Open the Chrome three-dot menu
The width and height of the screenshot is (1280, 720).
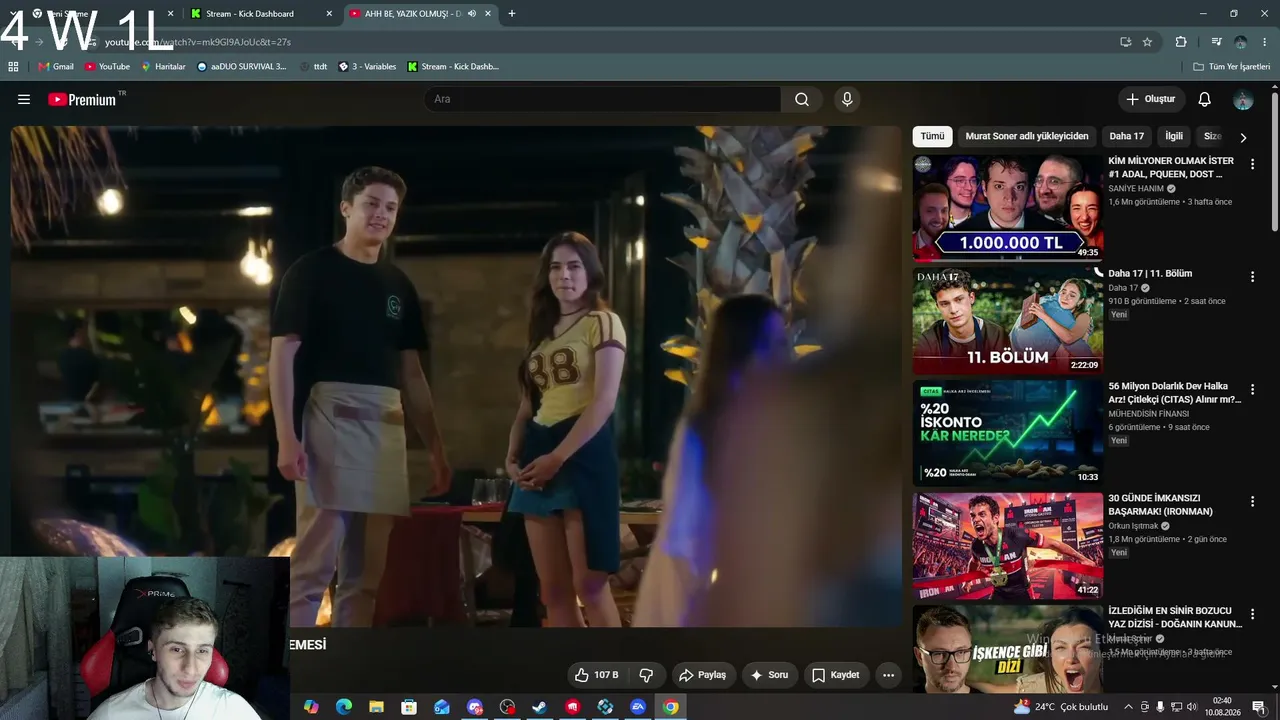pos(1263,42)
